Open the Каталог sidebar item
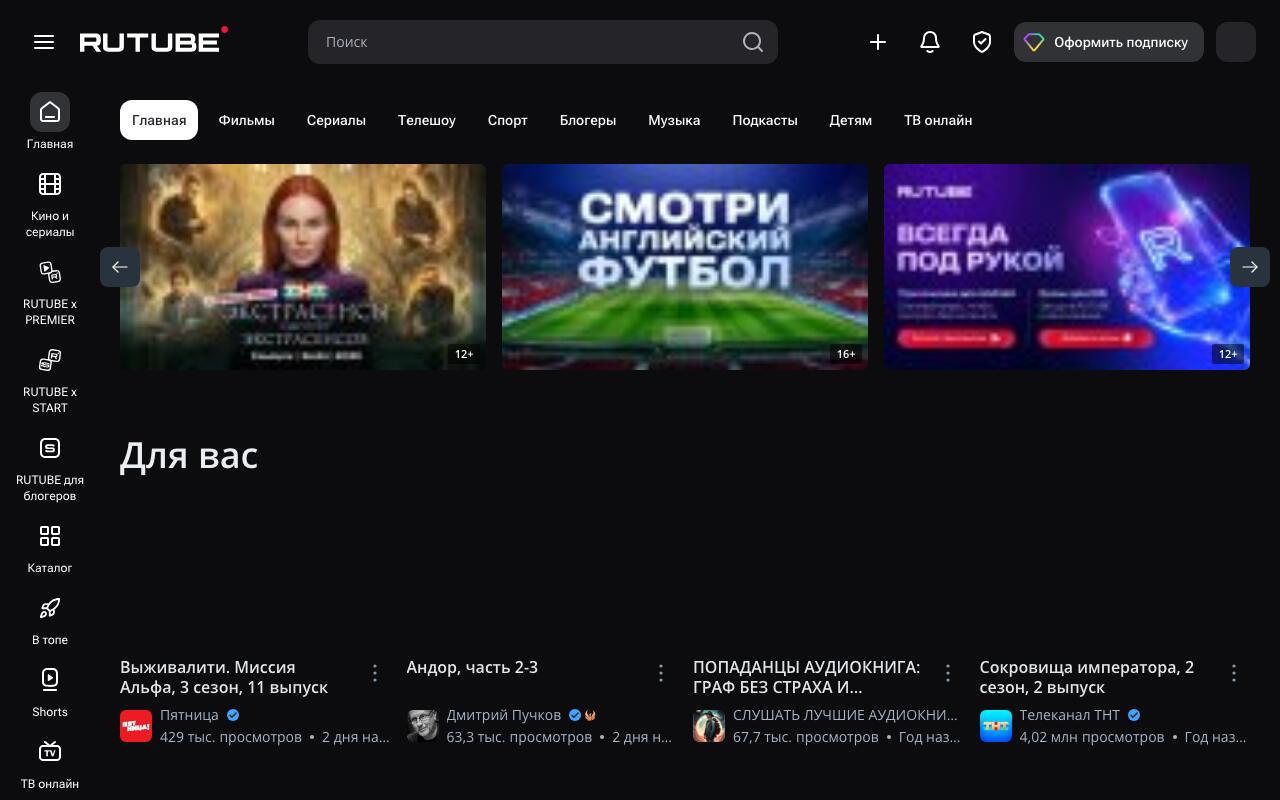The height and width of the screenshot is (800, 1280). click(50, 548)
